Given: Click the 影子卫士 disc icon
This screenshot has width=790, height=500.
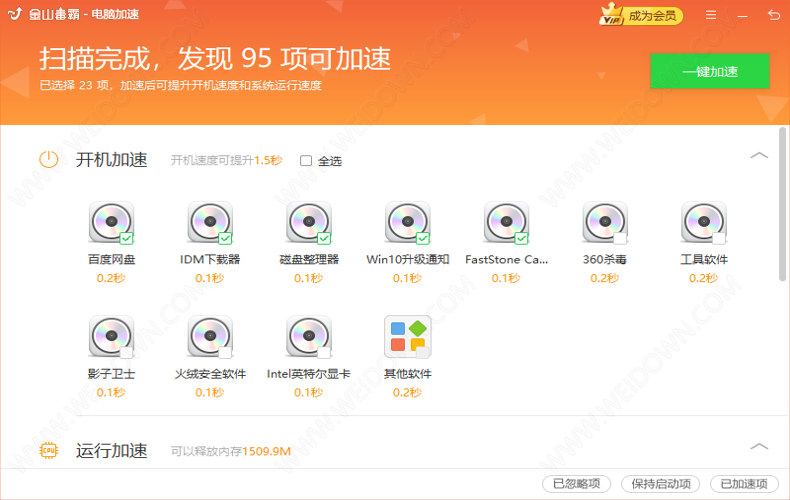Looking at the screenshot, I should coord(111,336).
